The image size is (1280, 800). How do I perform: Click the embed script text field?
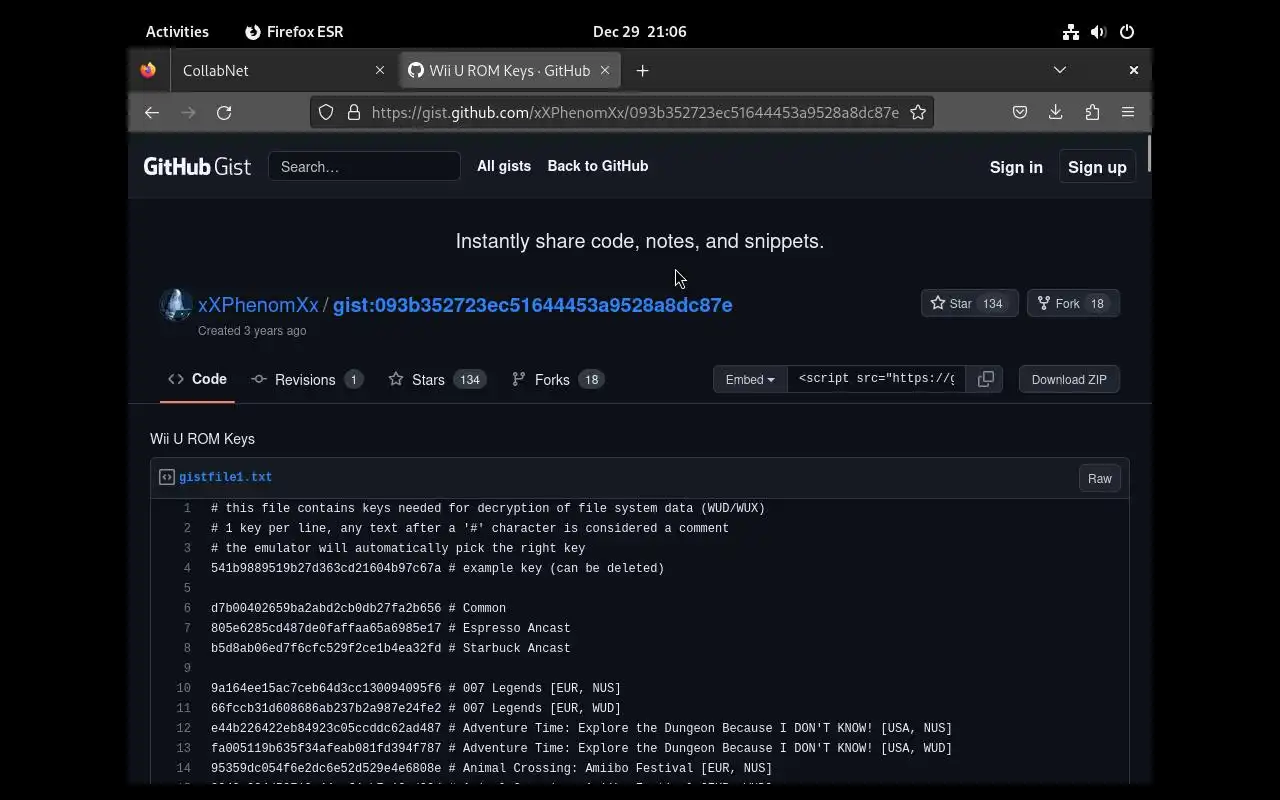(x=877, y=379)
